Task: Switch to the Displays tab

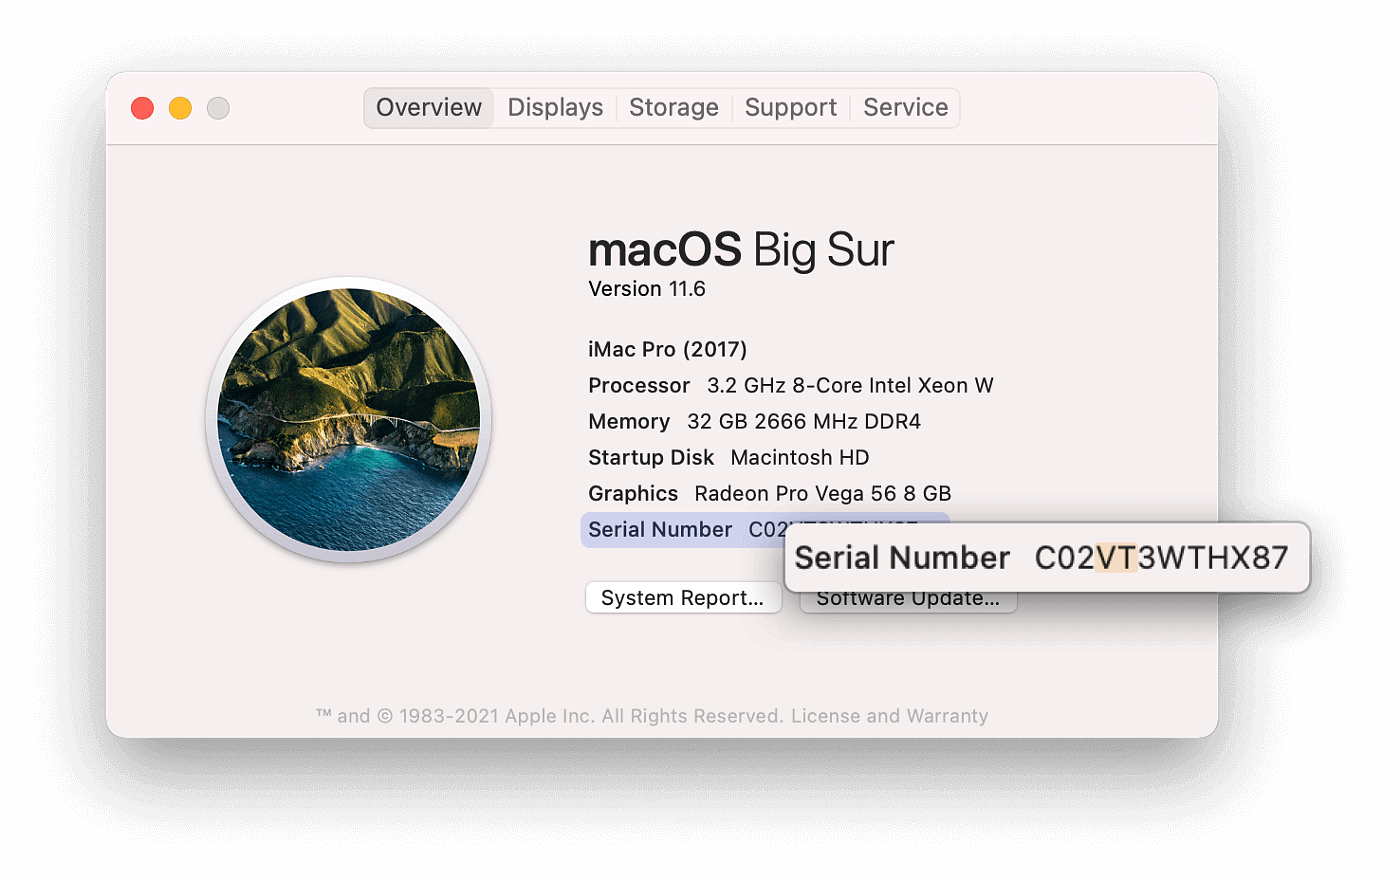Action: pyautogui.click(x=554, y=107)
